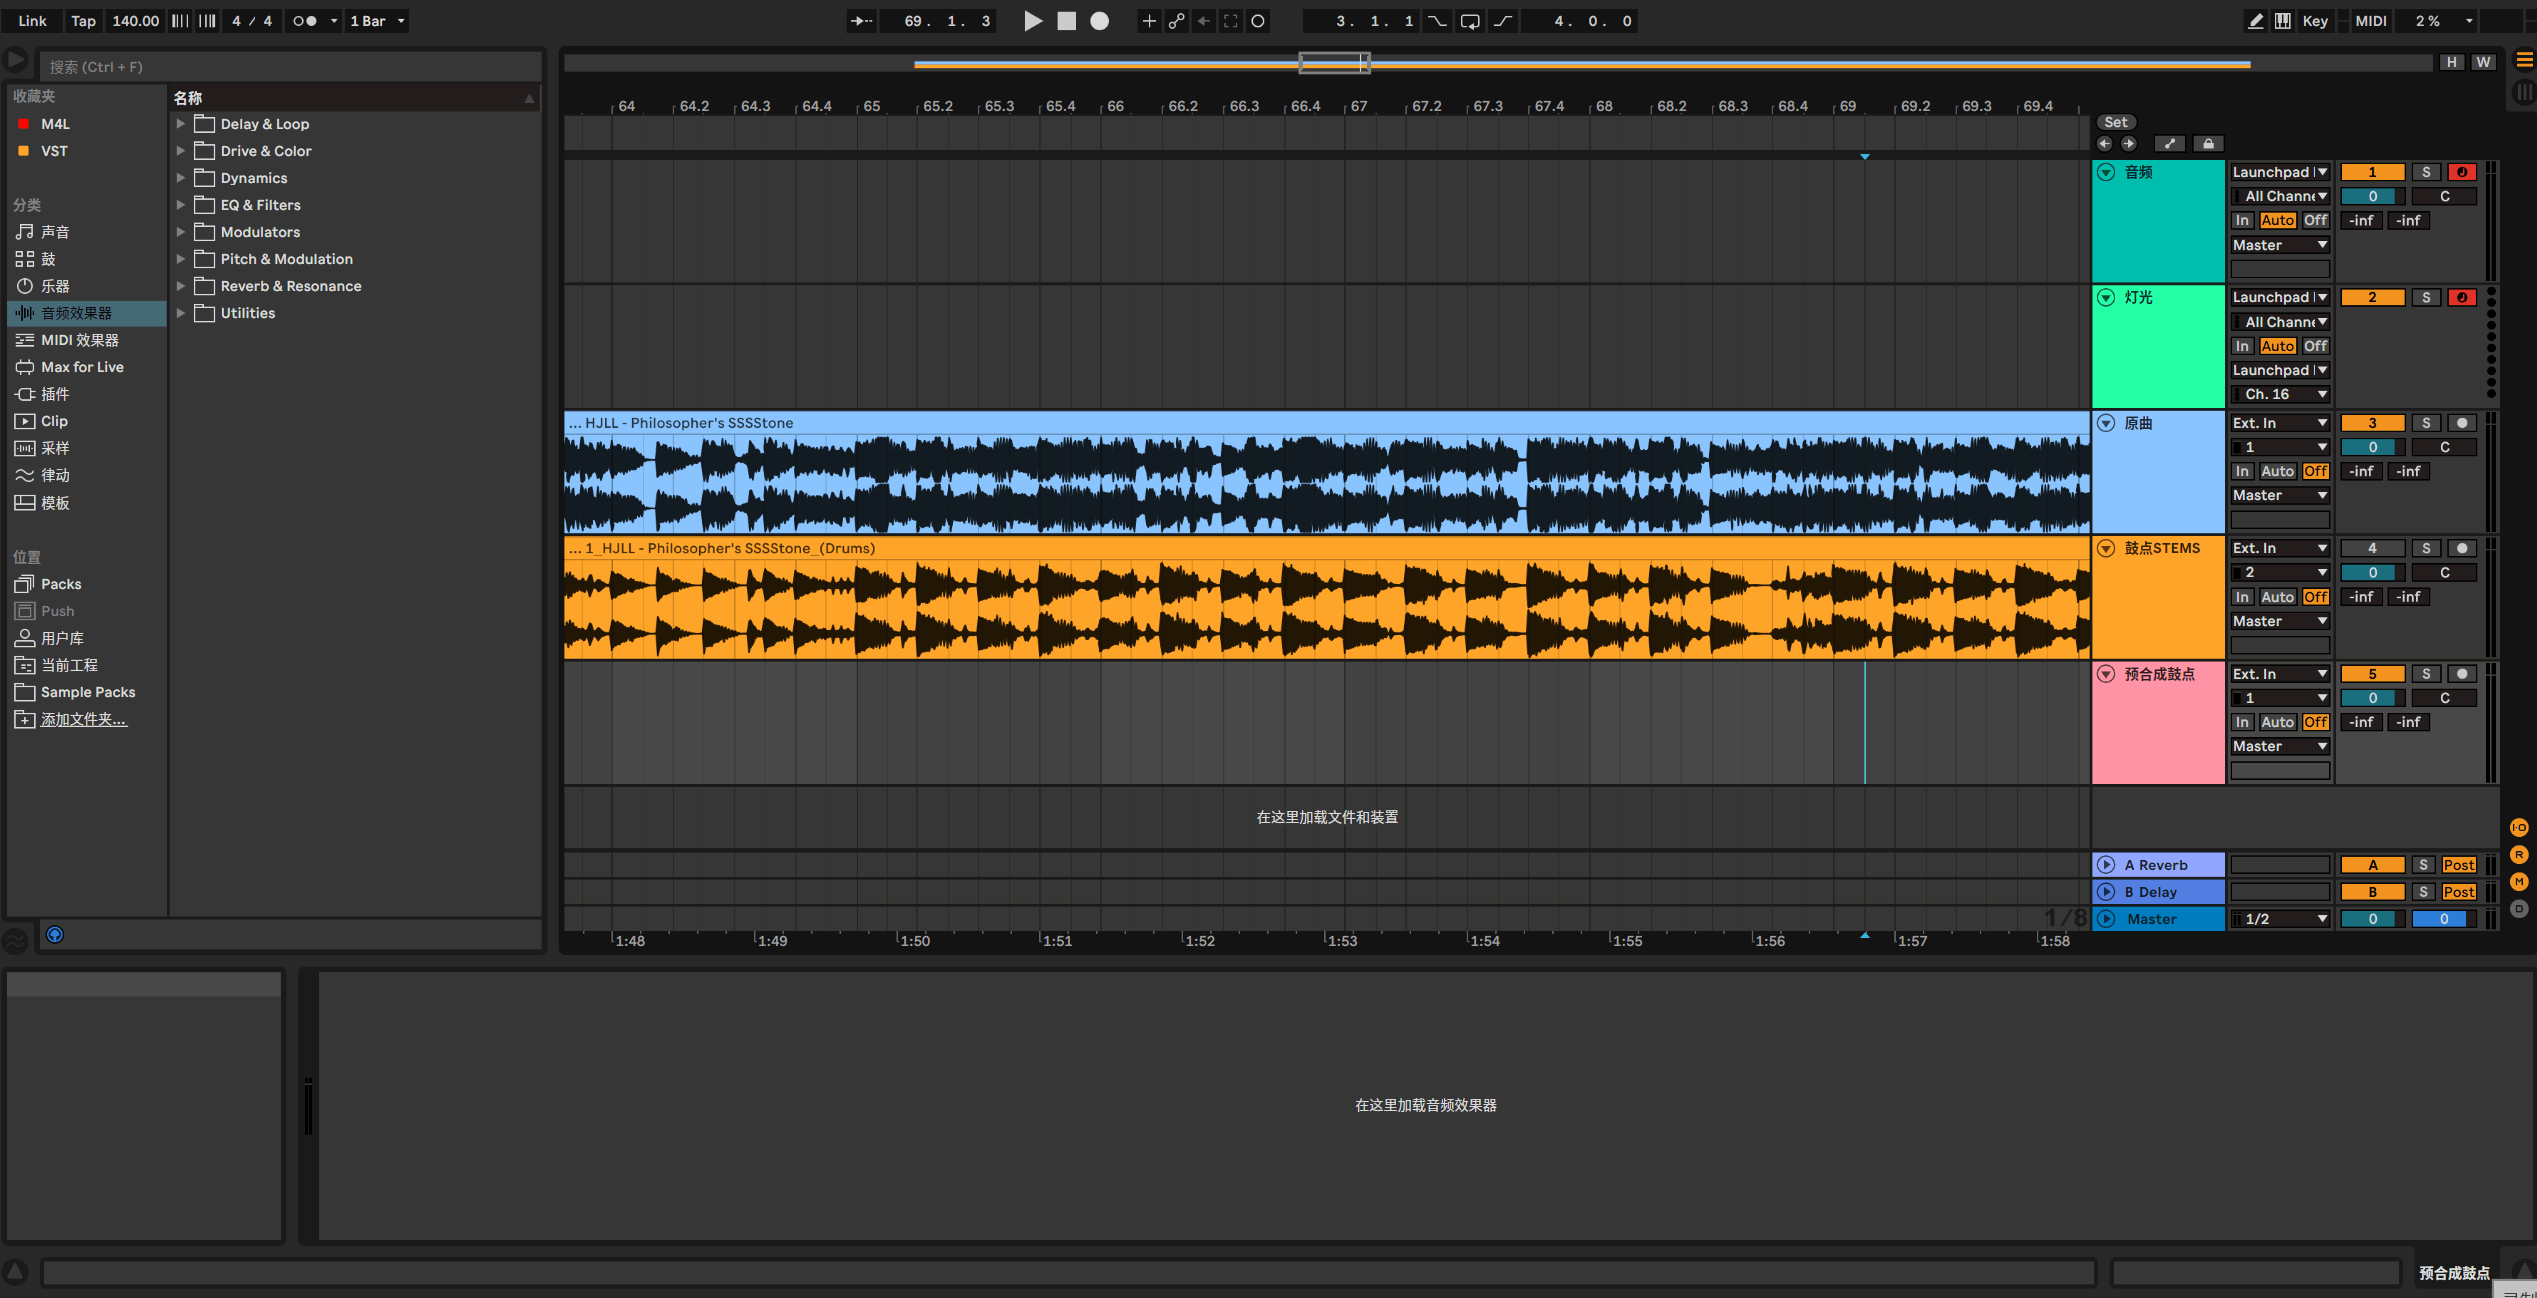The image size is (2537, 1298).
Task: Click the Tap tempo button
Action: click(x=83, y=21)
